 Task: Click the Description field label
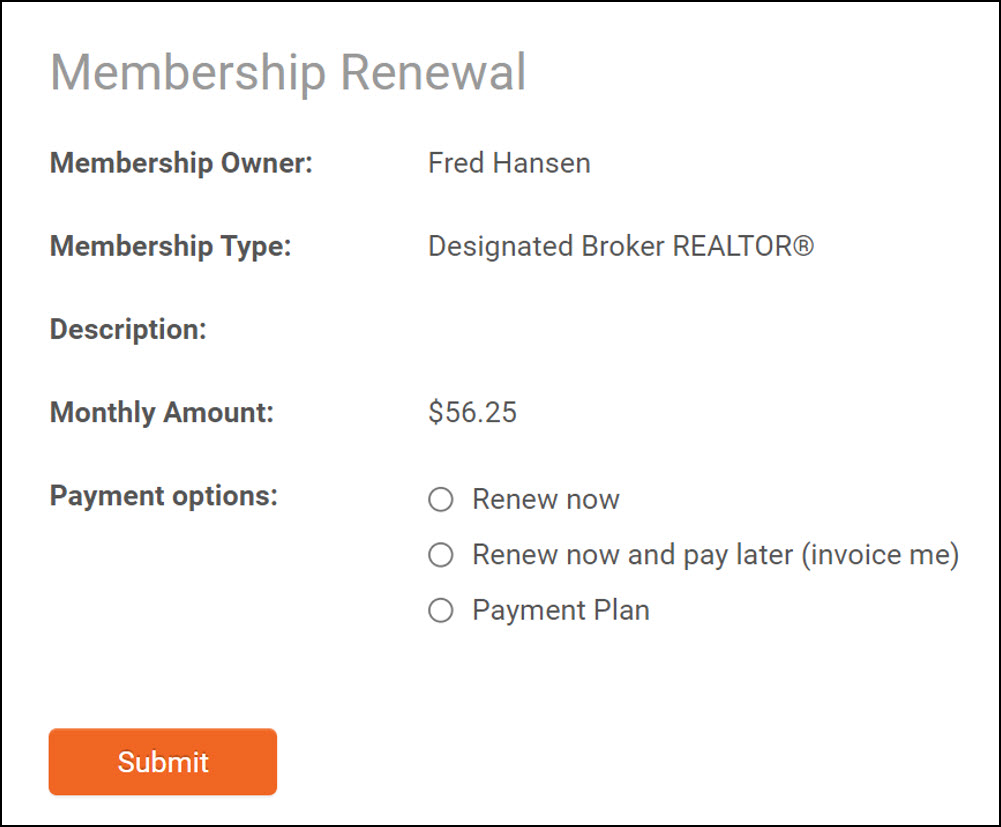128,329
